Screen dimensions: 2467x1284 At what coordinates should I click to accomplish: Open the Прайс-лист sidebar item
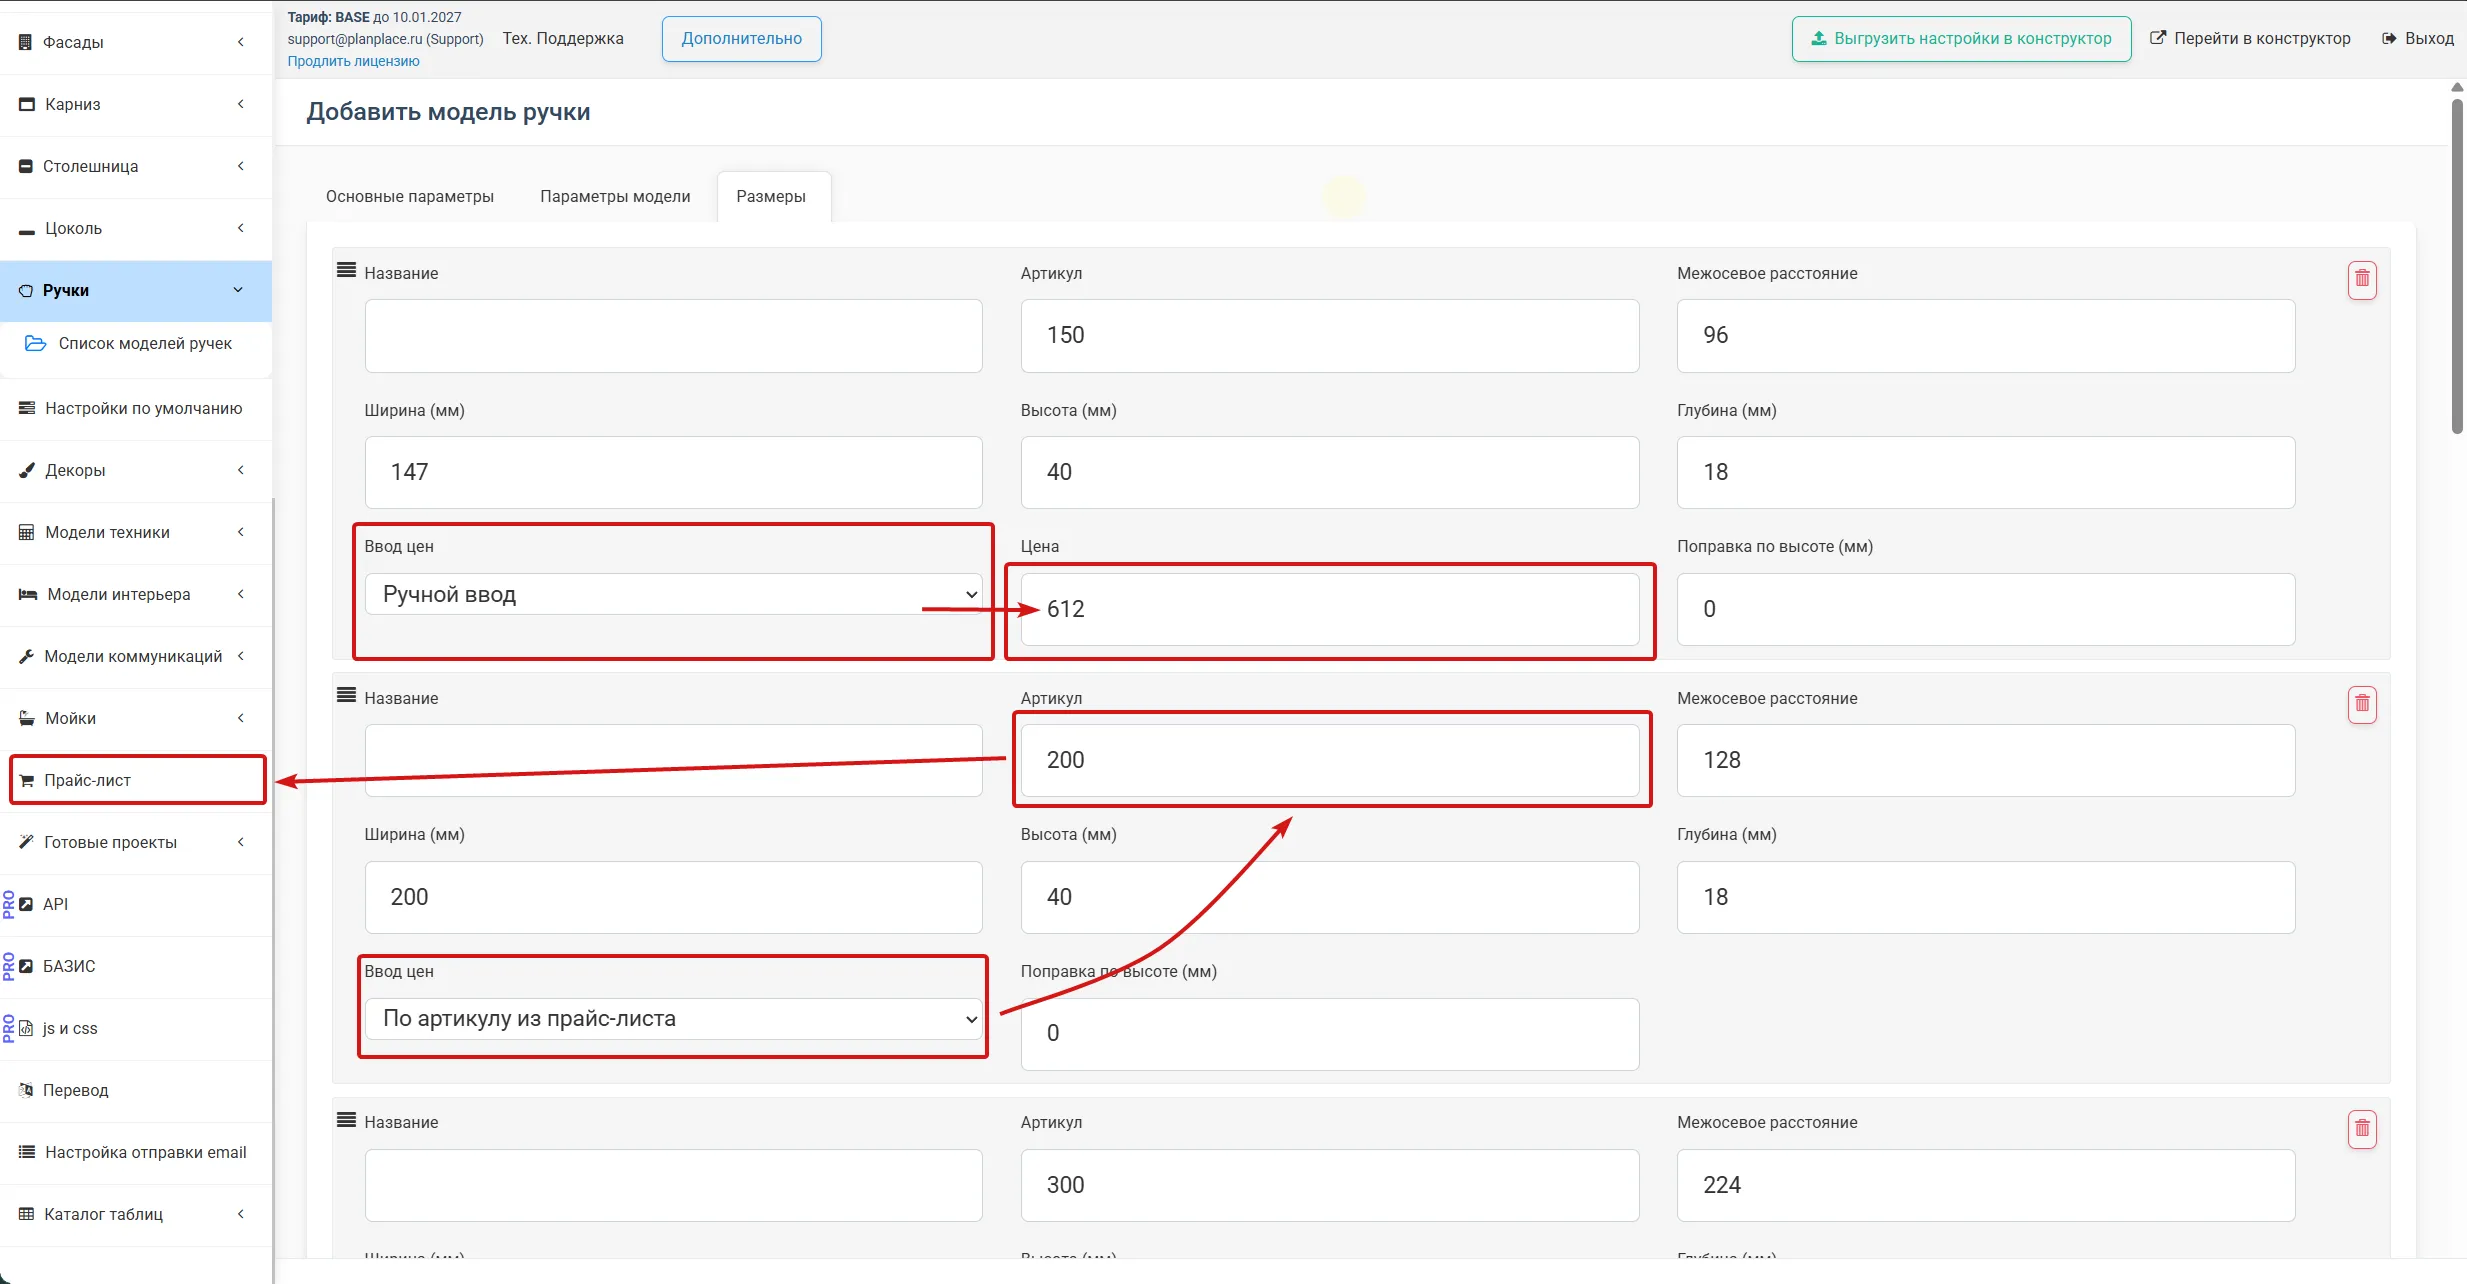point(137,780)
